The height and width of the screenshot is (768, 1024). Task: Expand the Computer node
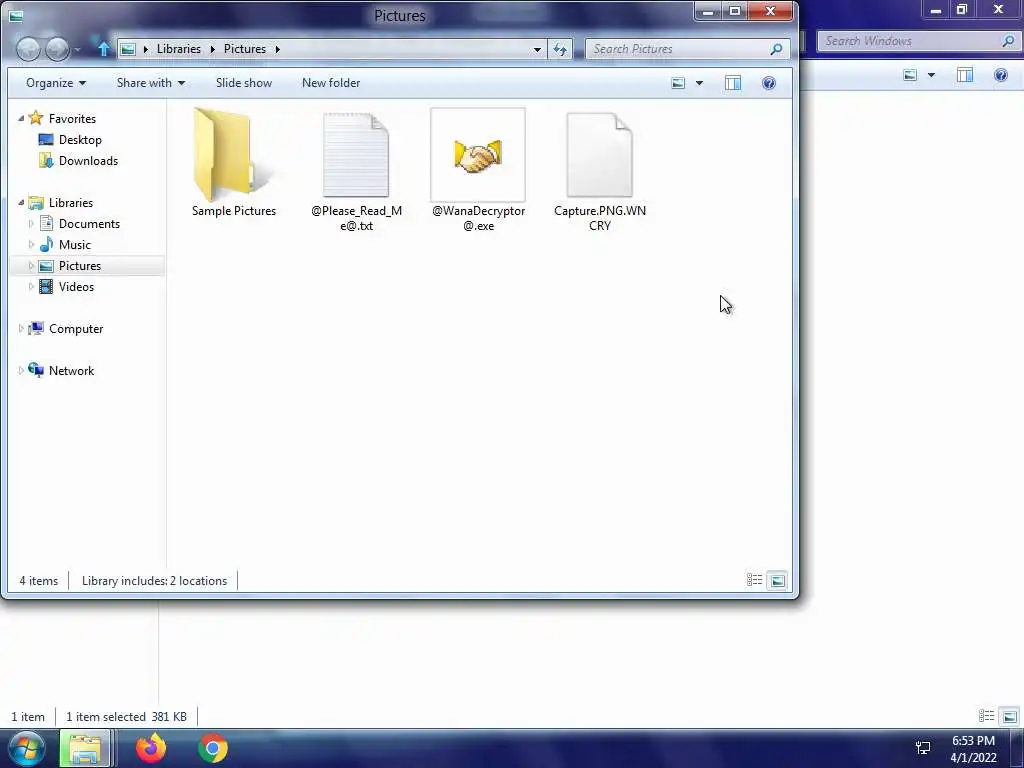21,328
